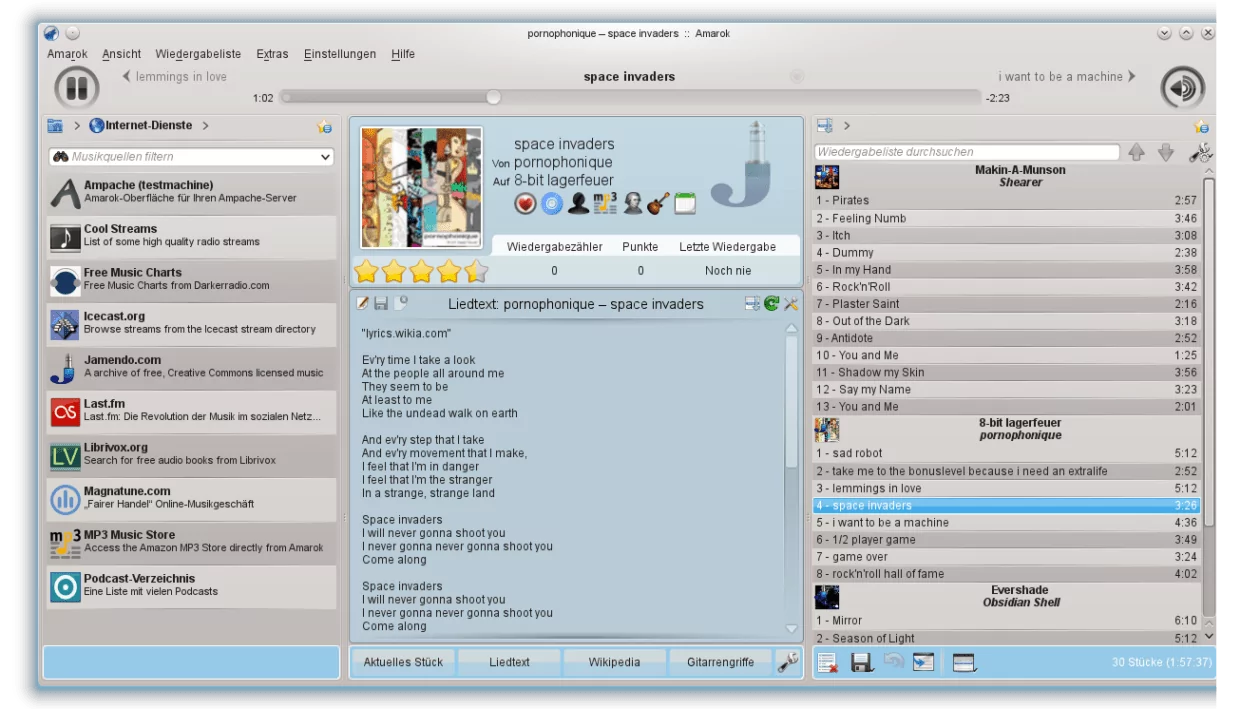Open Cool Streams service
The height and width of the screenshot is (709, 1260).
point(192,236)
